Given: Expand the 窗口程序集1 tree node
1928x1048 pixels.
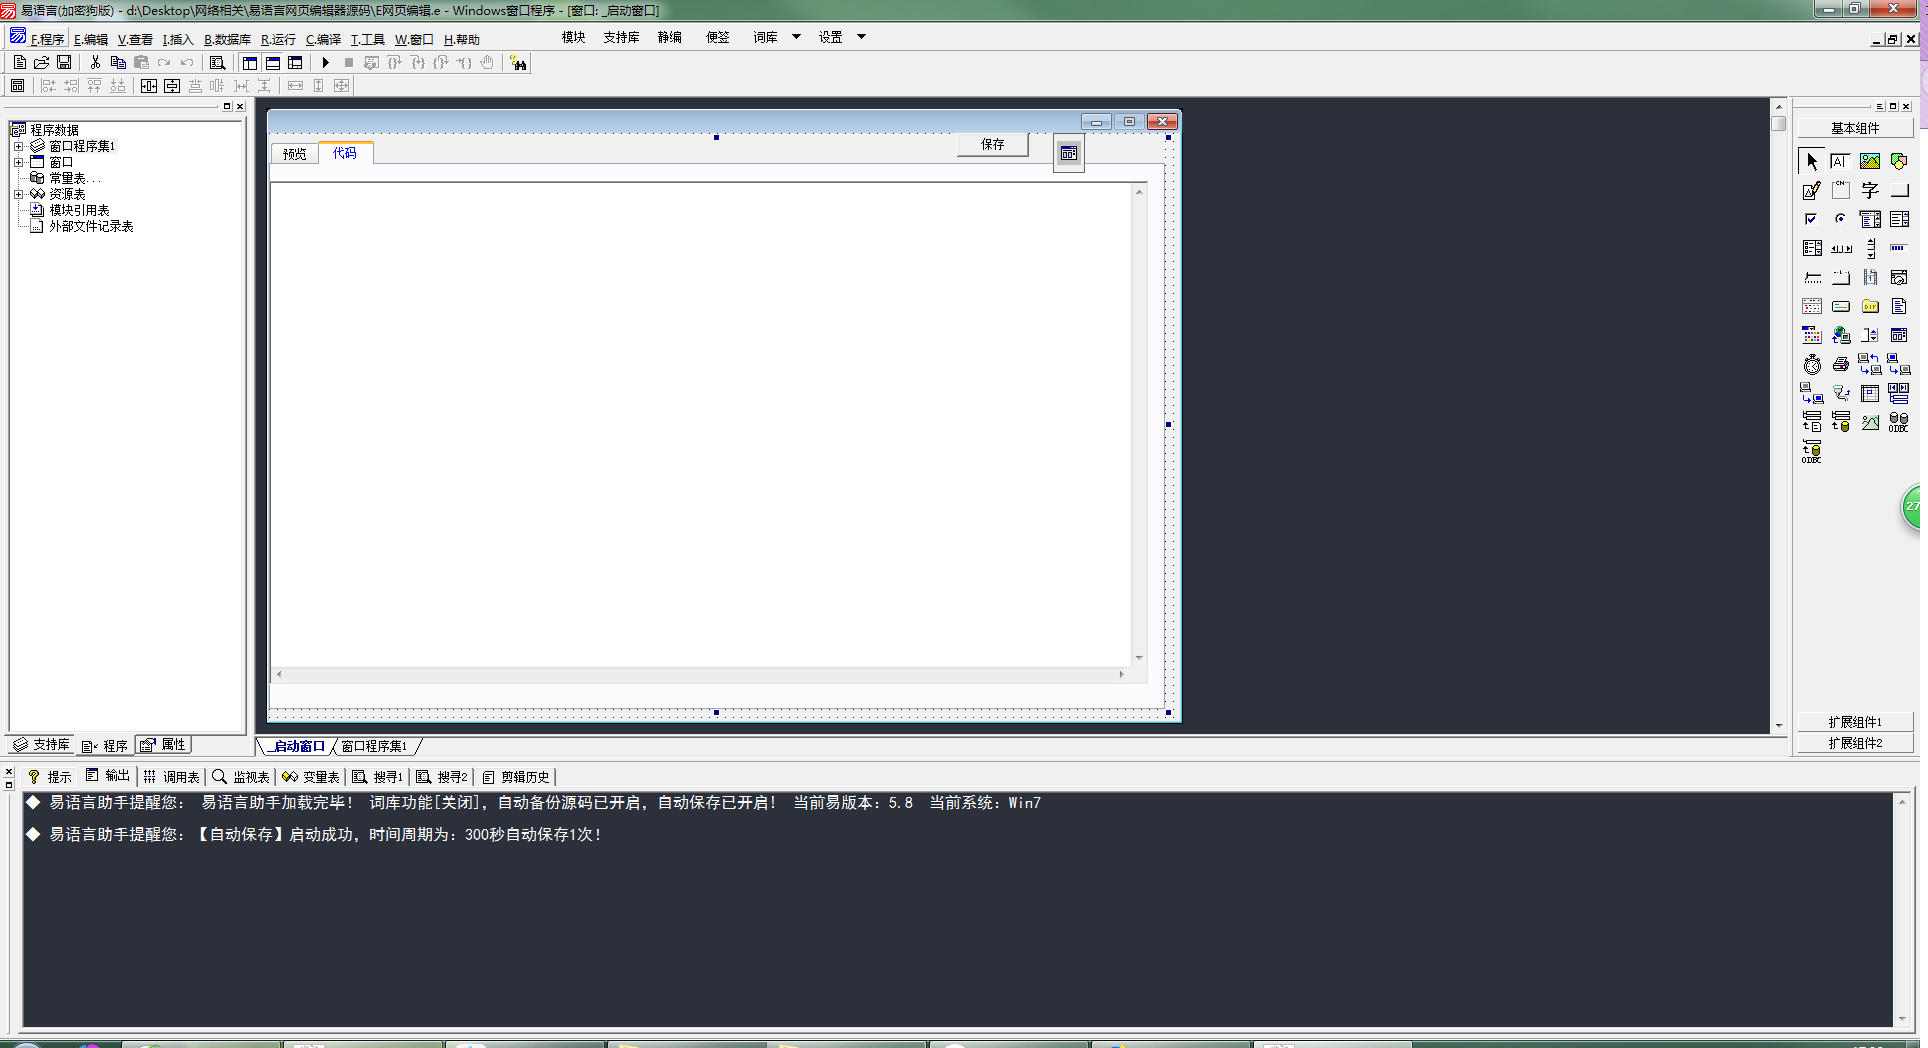Looking at the screenshot, I should click(x=18, y=146).
